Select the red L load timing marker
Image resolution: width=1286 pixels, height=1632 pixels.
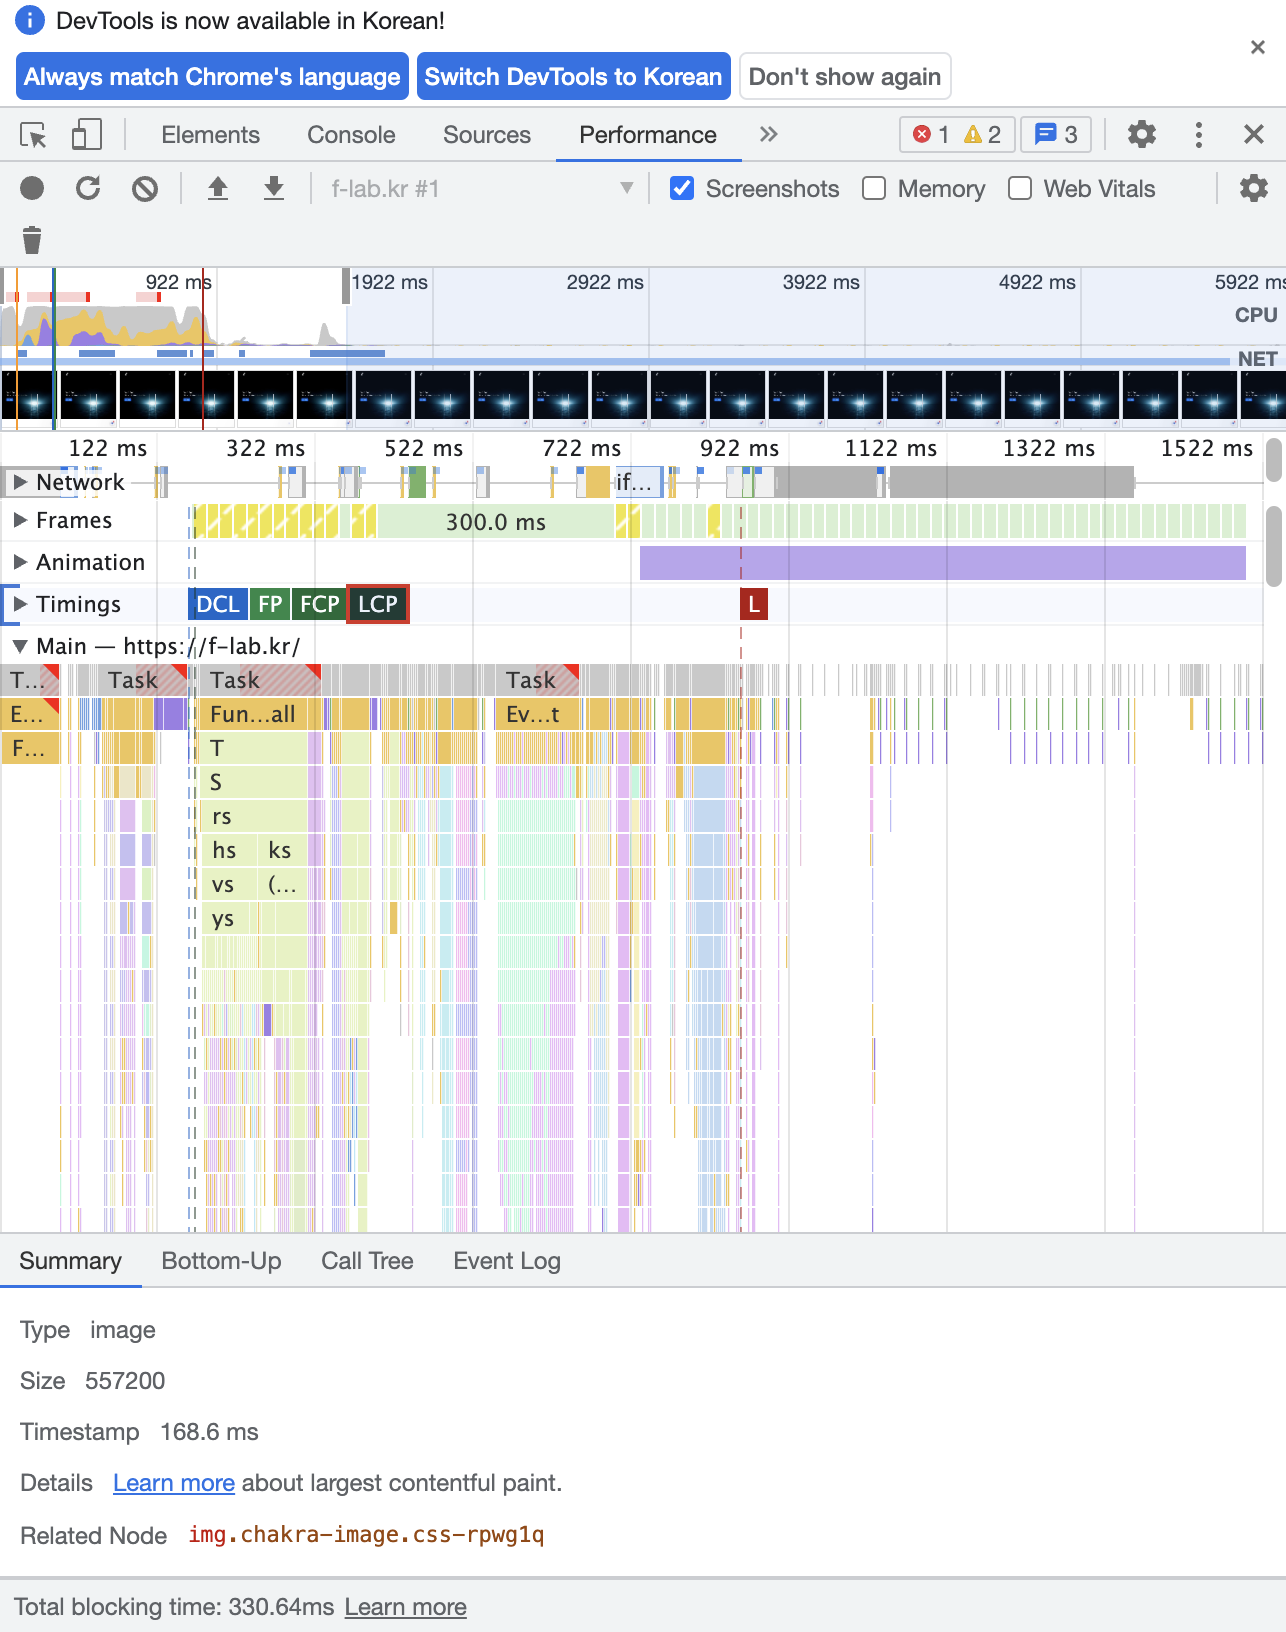pos(754,604)
